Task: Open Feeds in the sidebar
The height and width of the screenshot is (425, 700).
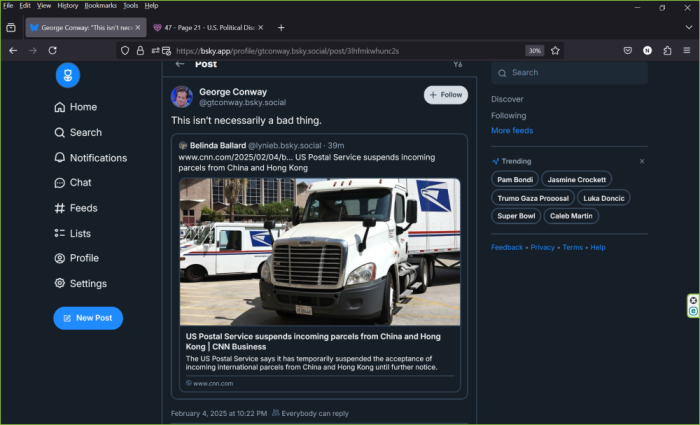Action: [x=75, y=208]
